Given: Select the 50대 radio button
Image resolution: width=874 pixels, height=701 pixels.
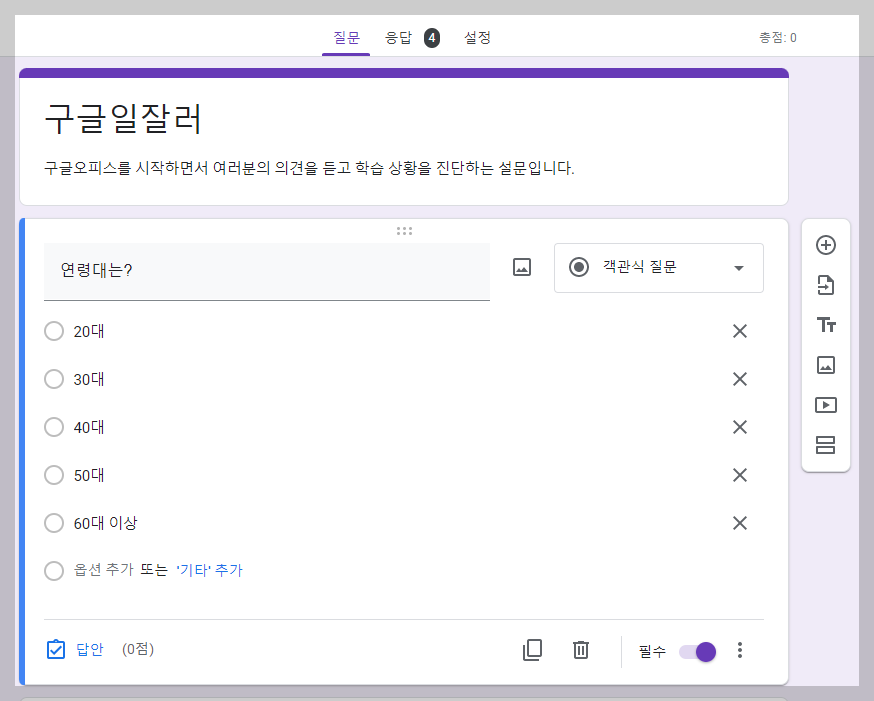Looking at the screenshot, I should click(54, 475).
